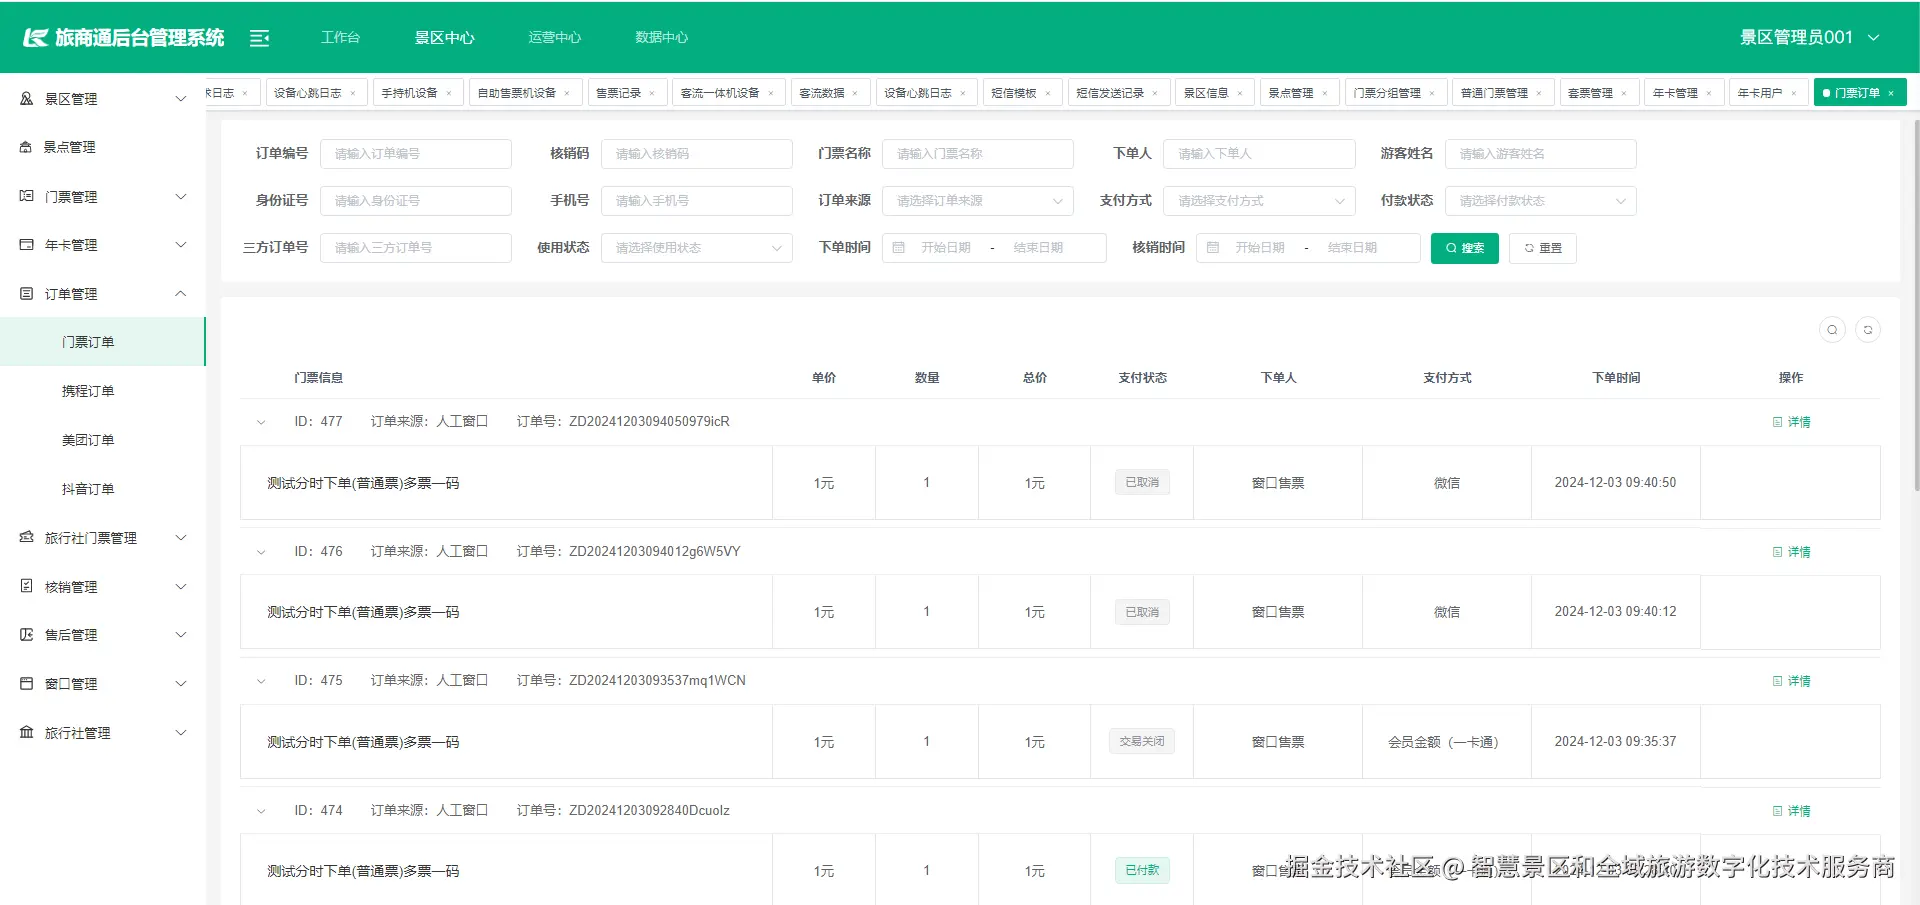Click the 景区管理 sidebar icon
The width and height of the screenshot is (1920, 905).
click(26, 98)
